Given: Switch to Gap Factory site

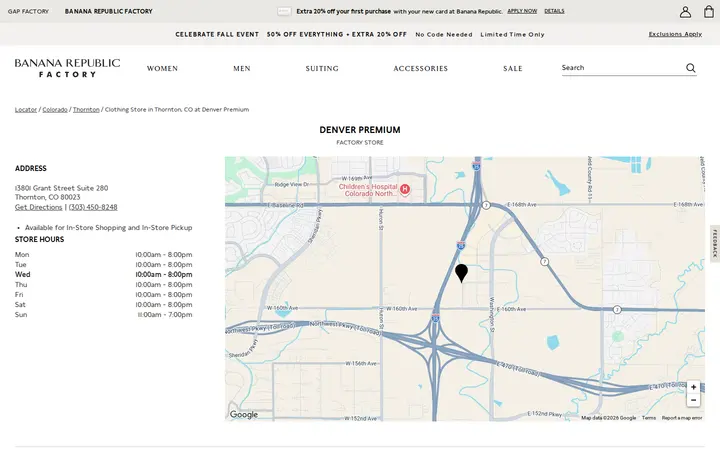Looking at the screenshot, I should pos(28,11).
